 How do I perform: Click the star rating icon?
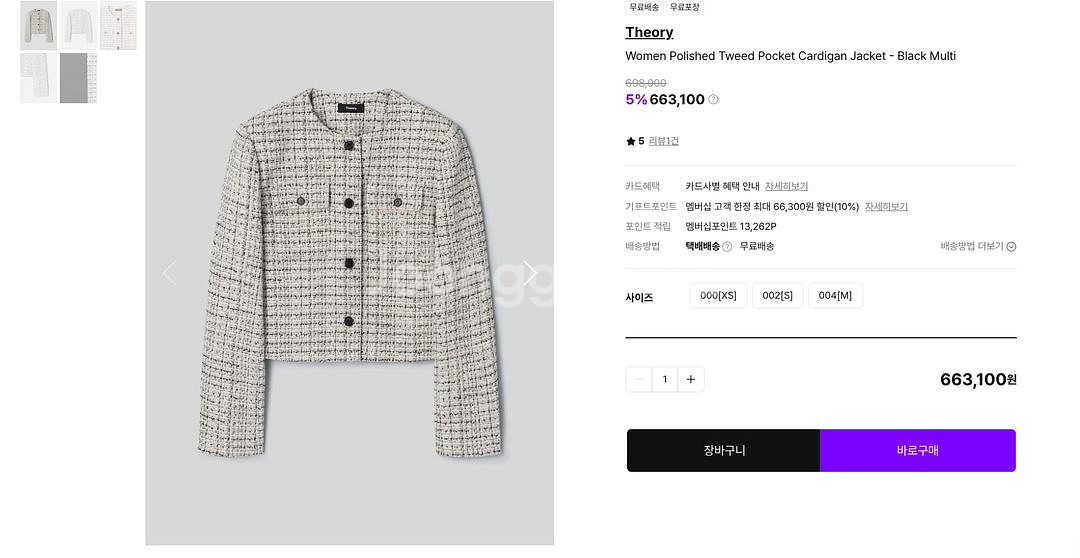(x=630, y=142)
